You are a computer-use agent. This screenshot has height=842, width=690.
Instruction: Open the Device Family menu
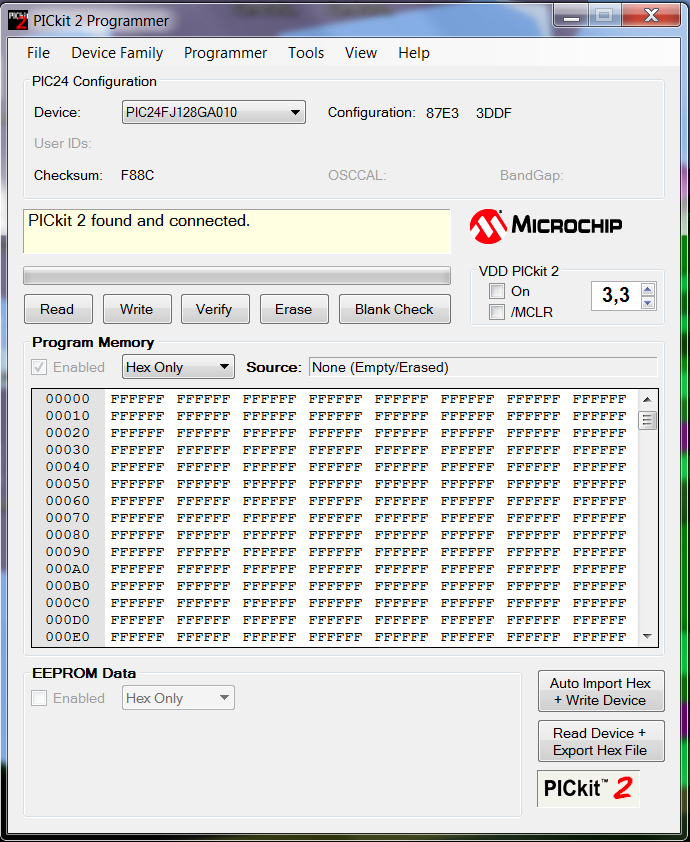(117, 53)
